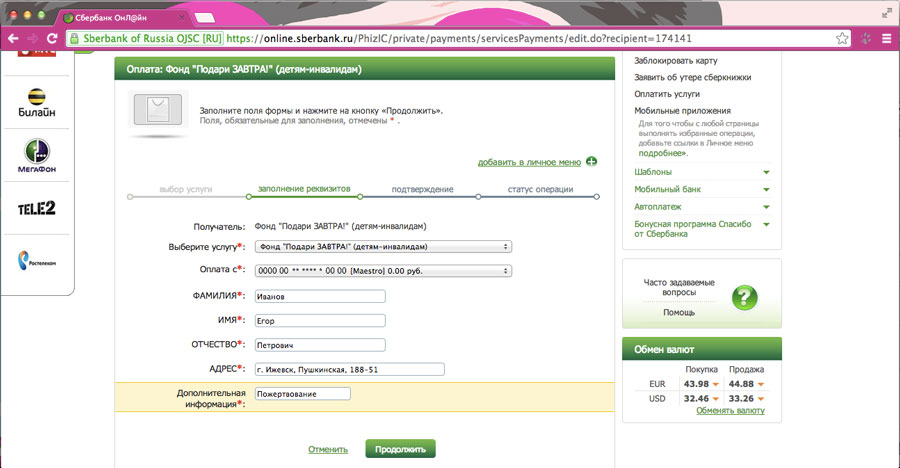Go back with the browser back arrow

point(13,38)
